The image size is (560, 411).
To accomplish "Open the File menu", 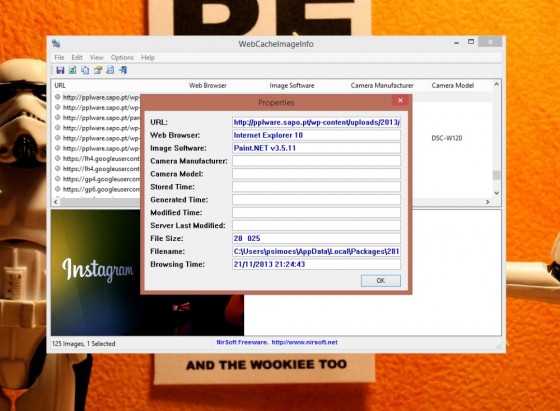I will click(x=59, y=57).
